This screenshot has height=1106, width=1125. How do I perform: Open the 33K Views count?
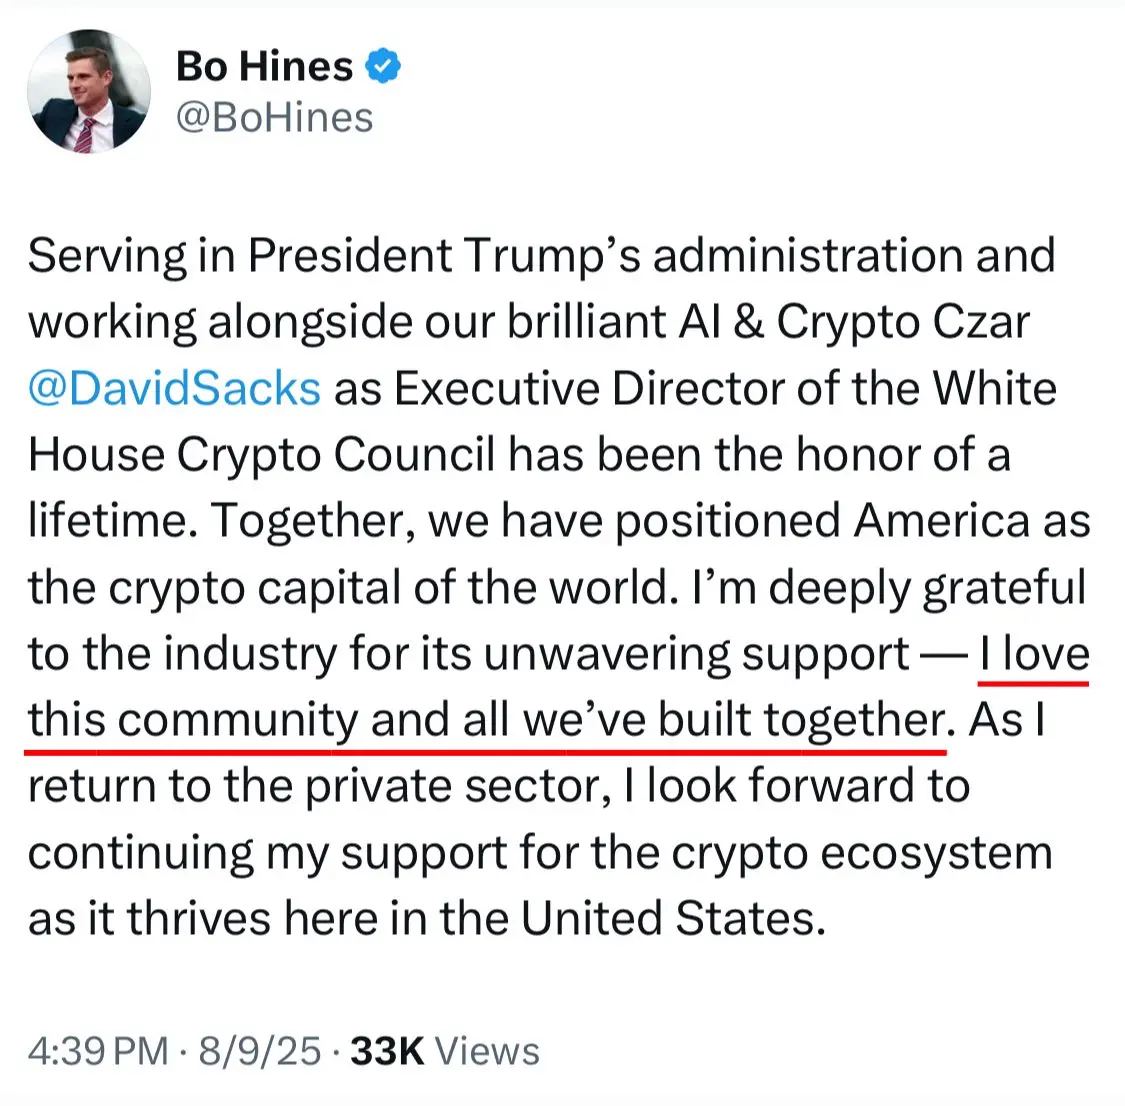coord(445,1051)
